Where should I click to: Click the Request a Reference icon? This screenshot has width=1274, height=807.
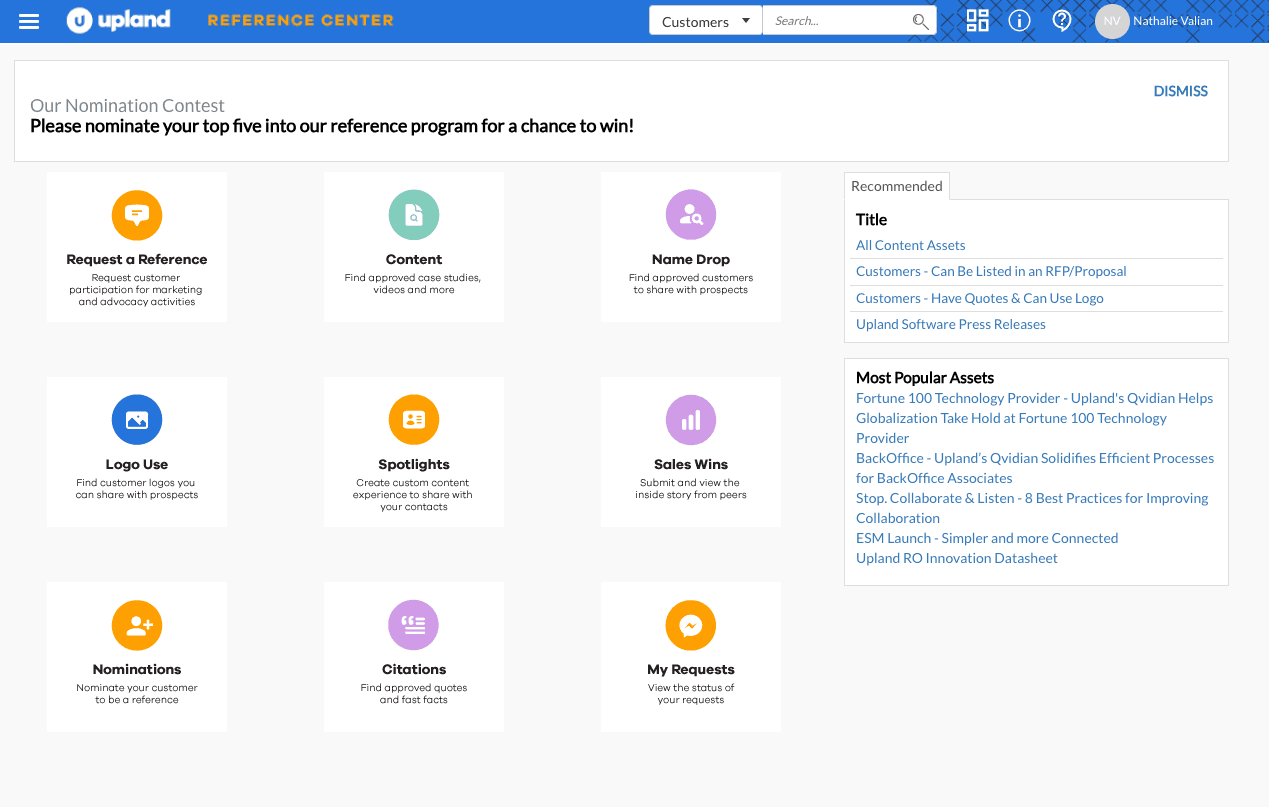coord(137,215)
